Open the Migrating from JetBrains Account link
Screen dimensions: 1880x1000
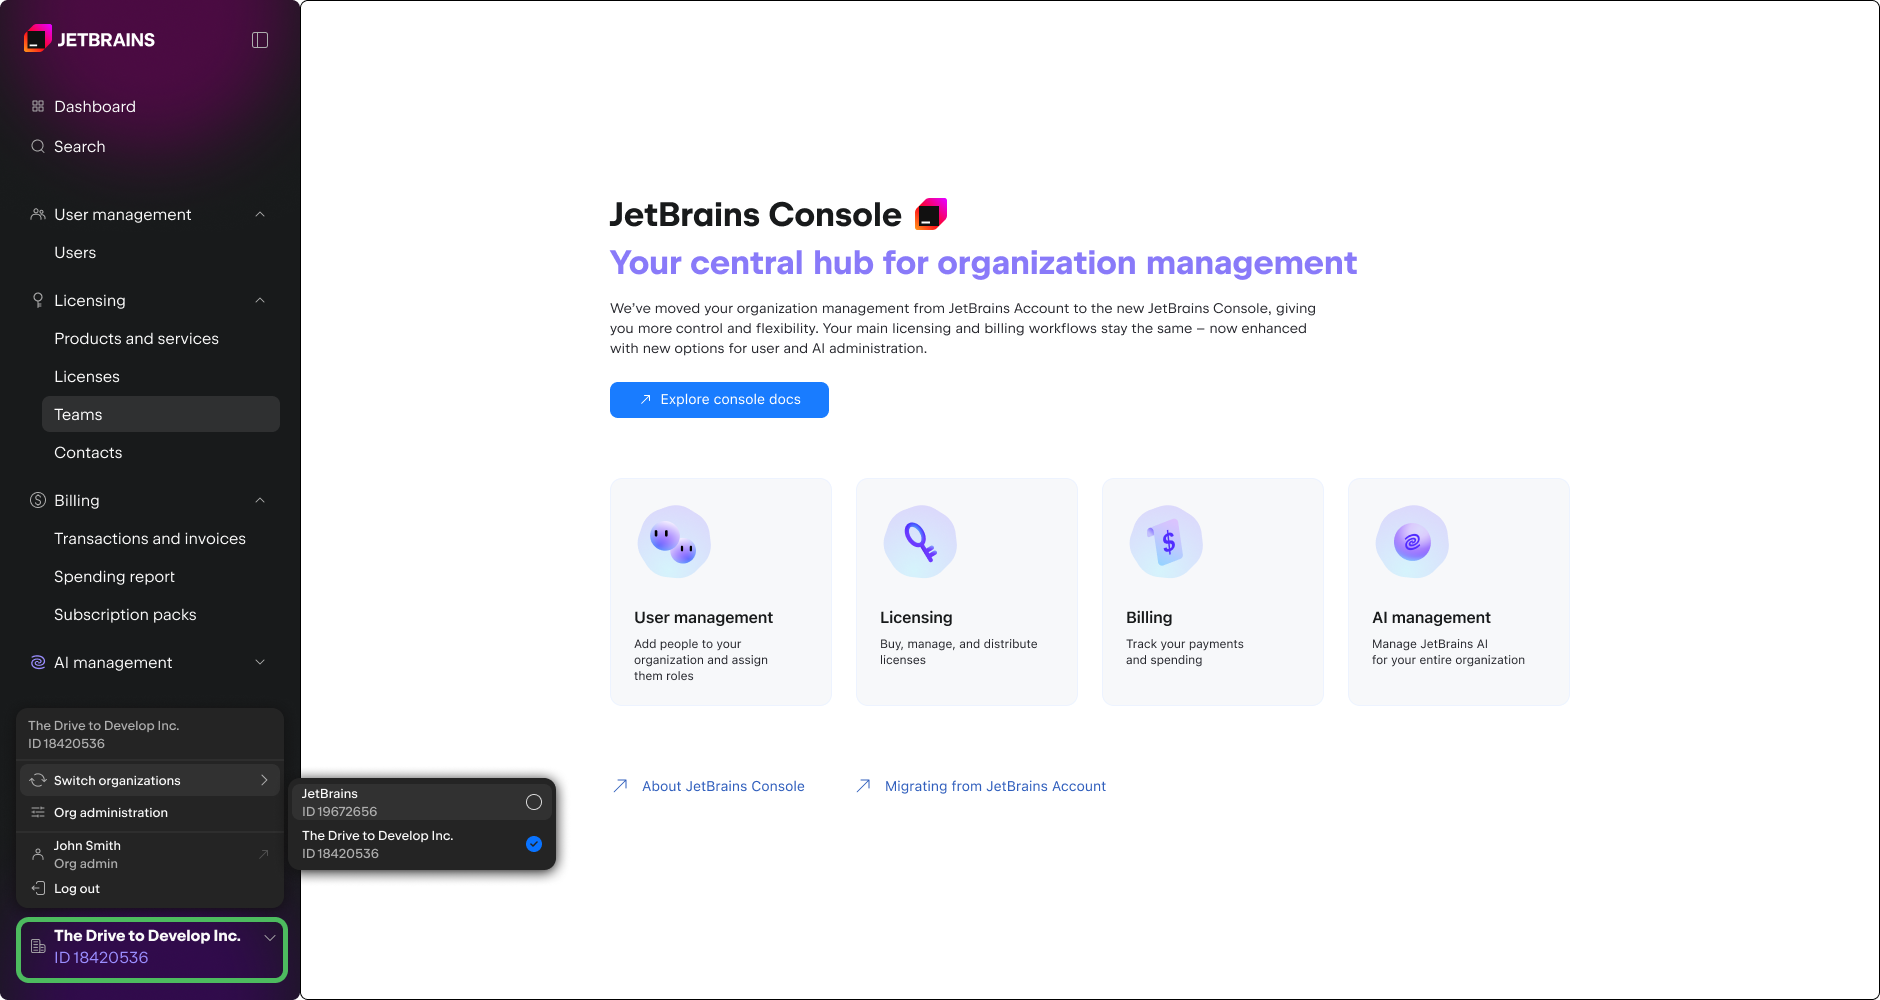tap(994, 786)
